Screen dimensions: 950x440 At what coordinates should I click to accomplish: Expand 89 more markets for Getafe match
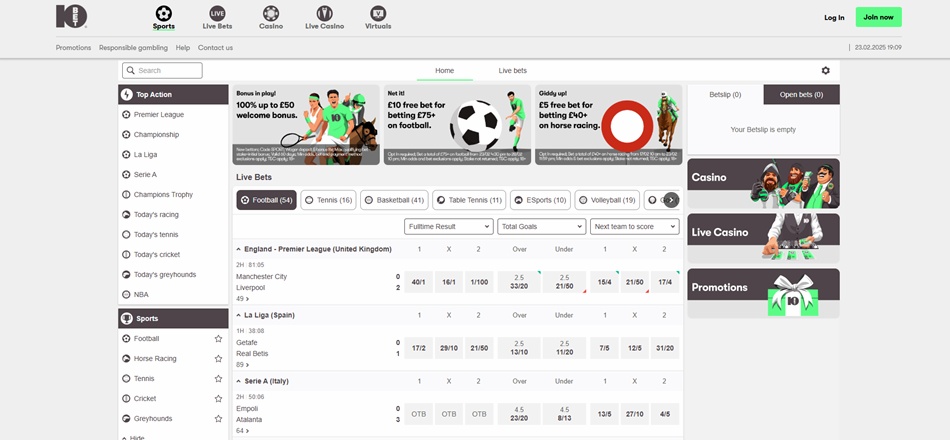242,365
